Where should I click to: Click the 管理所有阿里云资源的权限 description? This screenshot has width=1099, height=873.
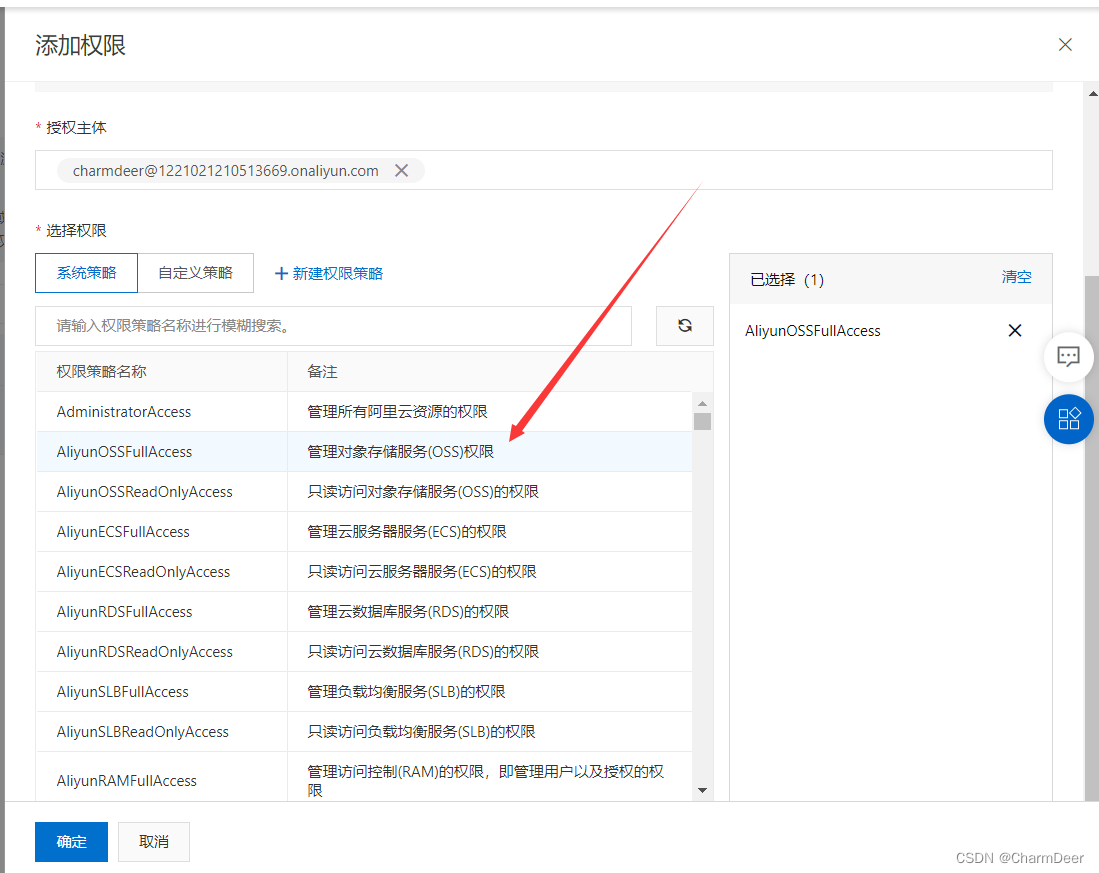pos(397,411)
